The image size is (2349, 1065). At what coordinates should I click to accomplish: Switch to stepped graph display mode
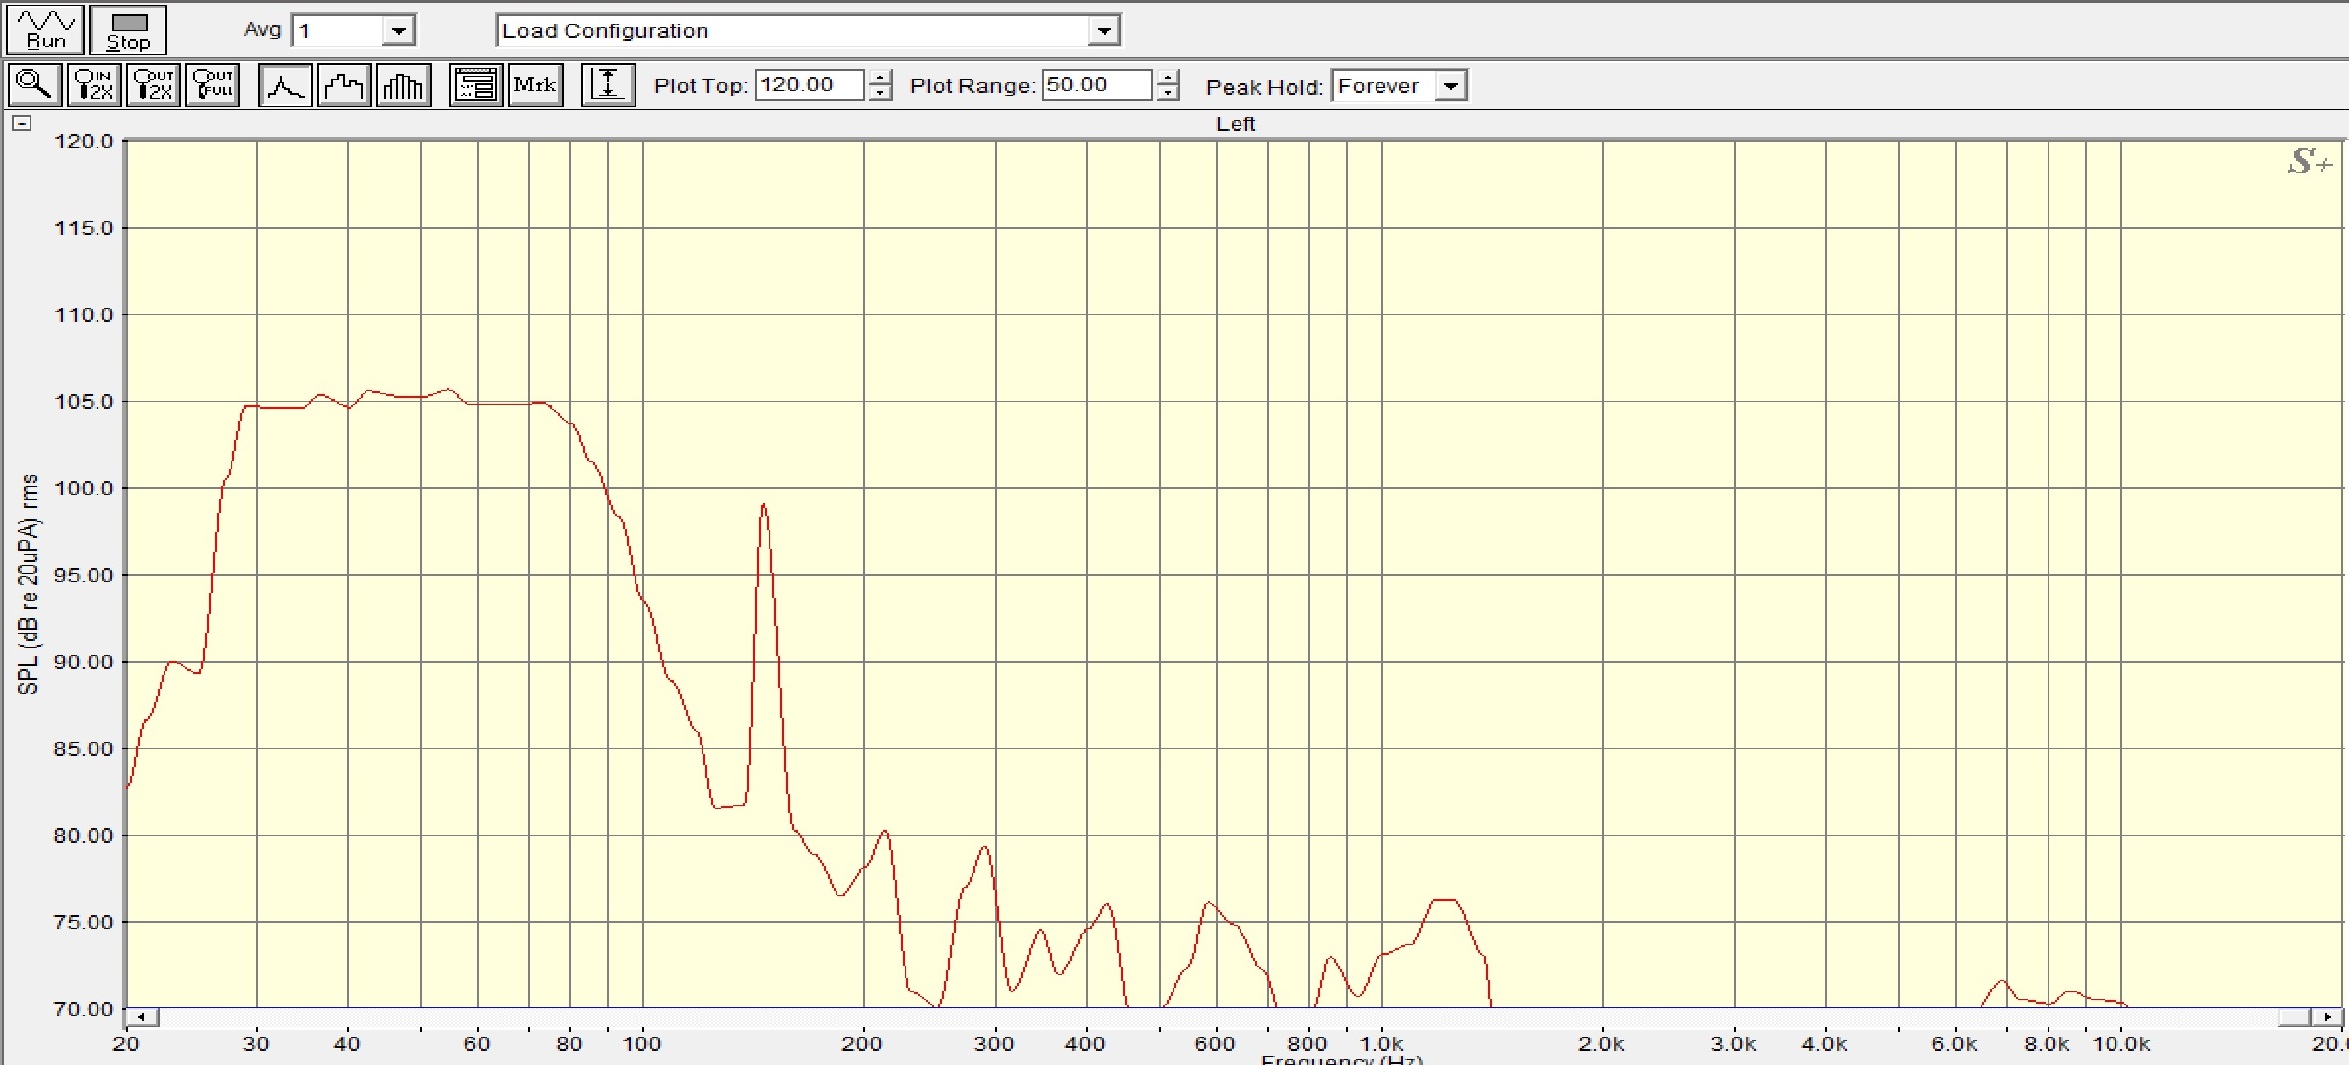(344, 85)
